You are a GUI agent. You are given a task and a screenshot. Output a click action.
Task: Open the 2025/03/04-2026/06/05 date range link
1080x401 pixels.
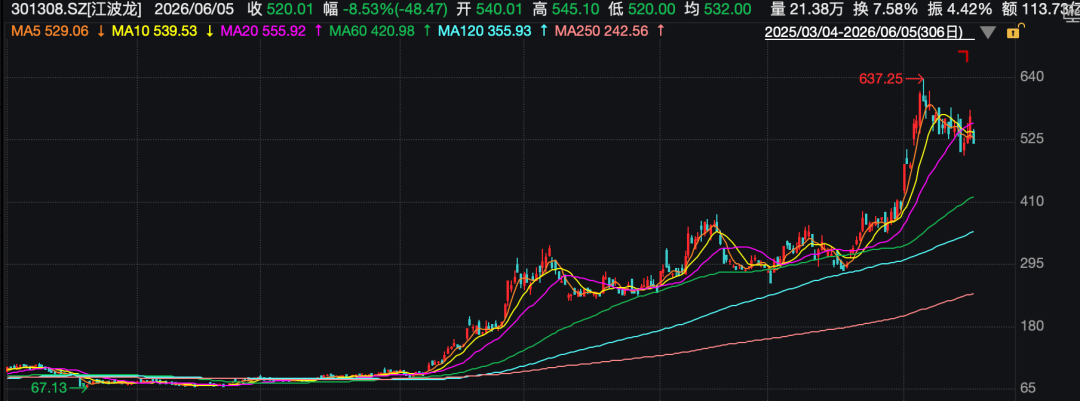coord(870,32)
